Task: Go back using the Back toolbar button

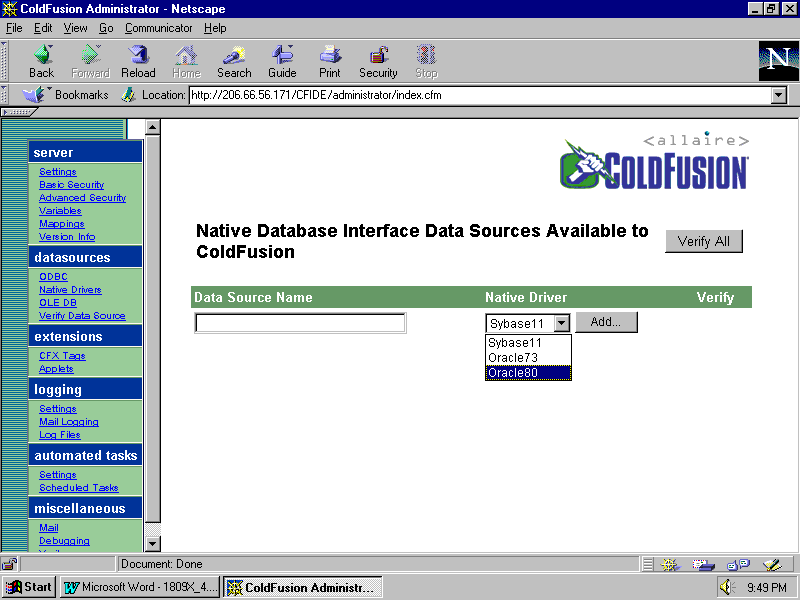Action: [x=41, y=61]
